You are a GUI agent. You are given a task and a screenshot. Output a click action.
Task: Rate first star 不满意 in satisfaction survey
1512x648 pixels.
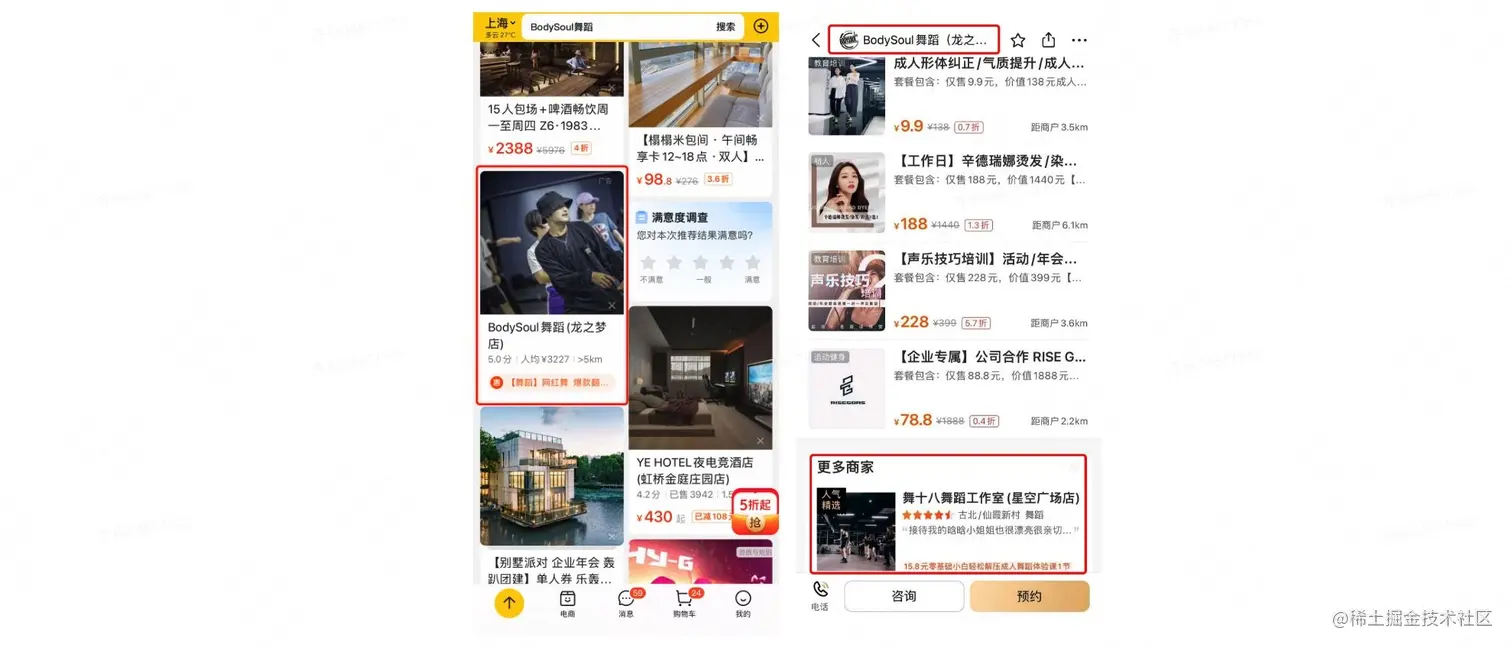pyautogui.click(x=648, y=263)
